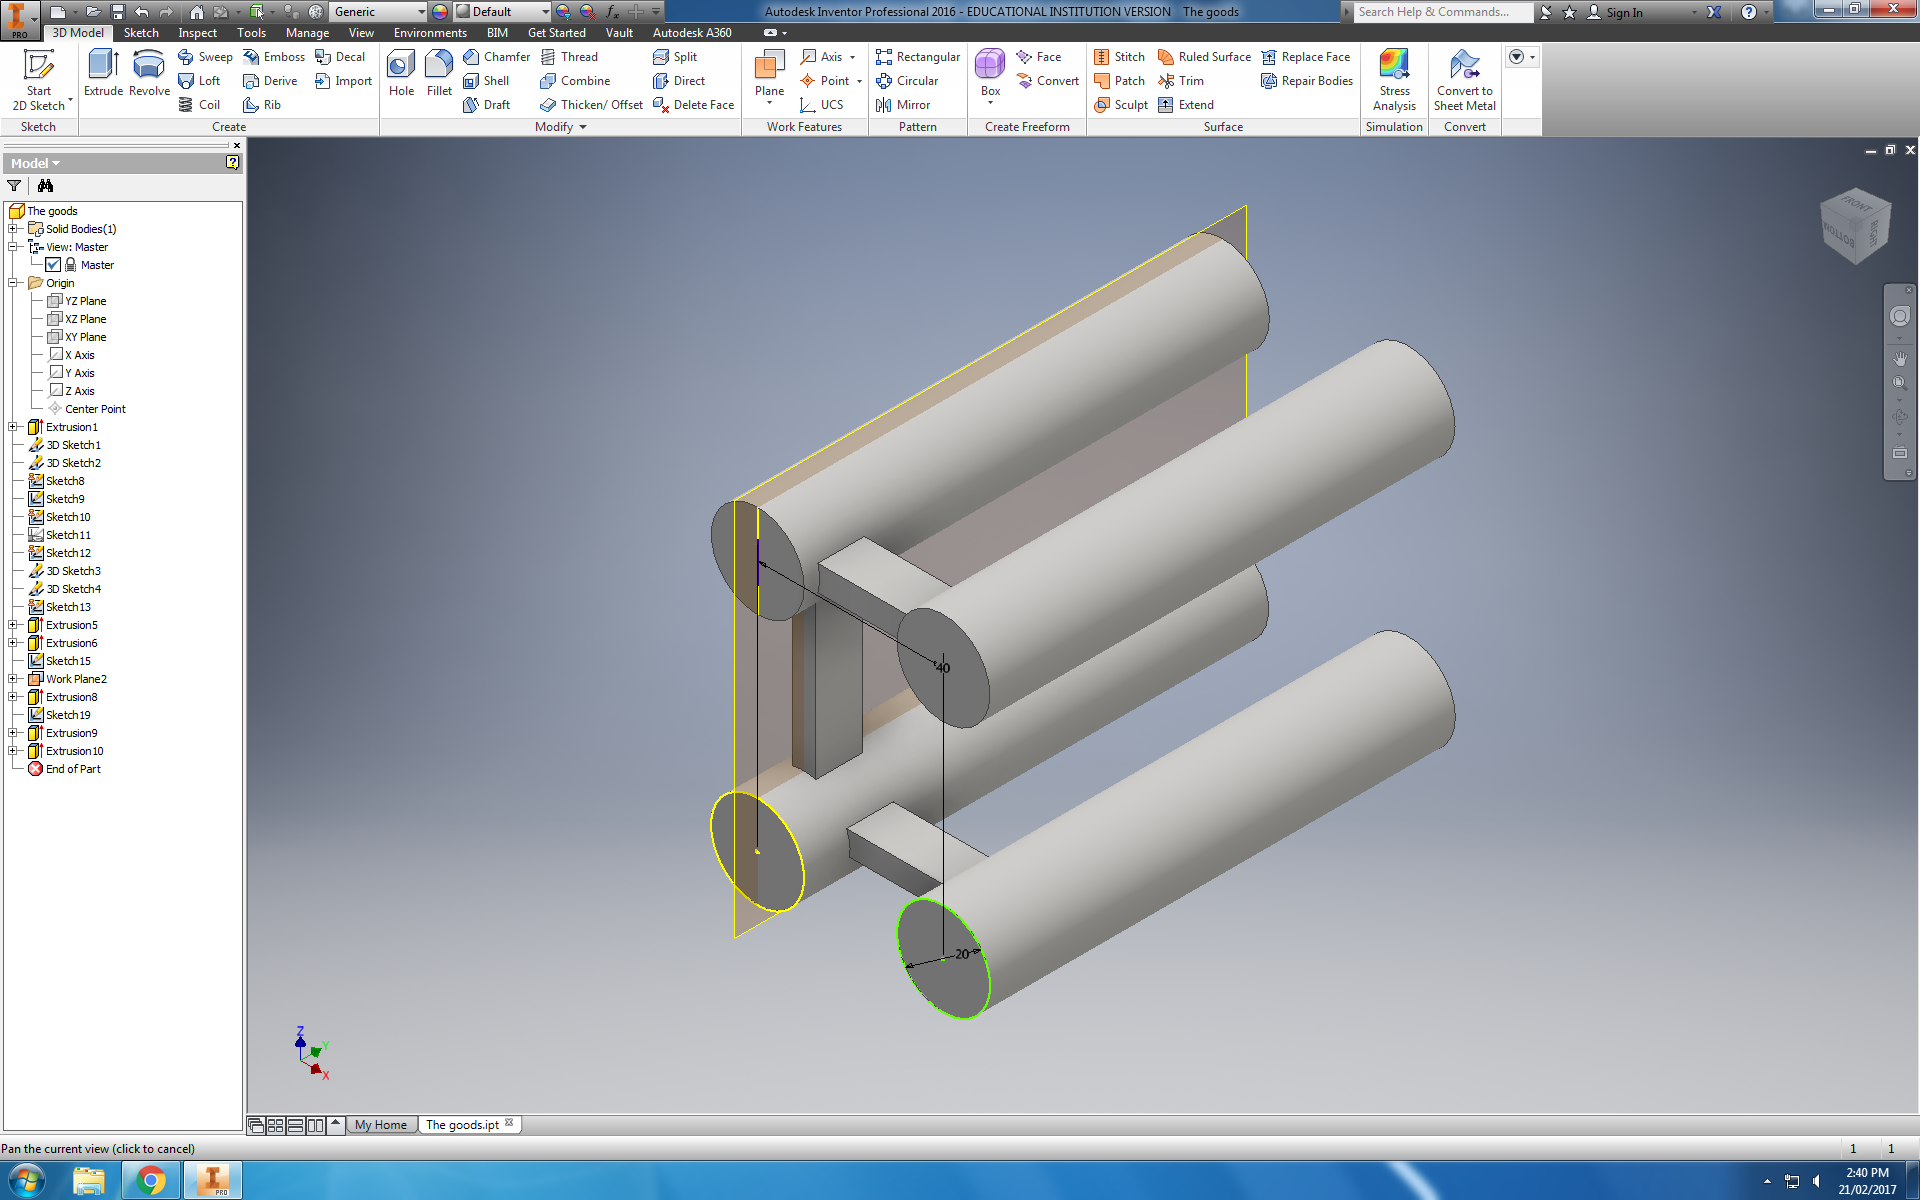
Task: Select the UCS tool
Action: coord(821,105)
